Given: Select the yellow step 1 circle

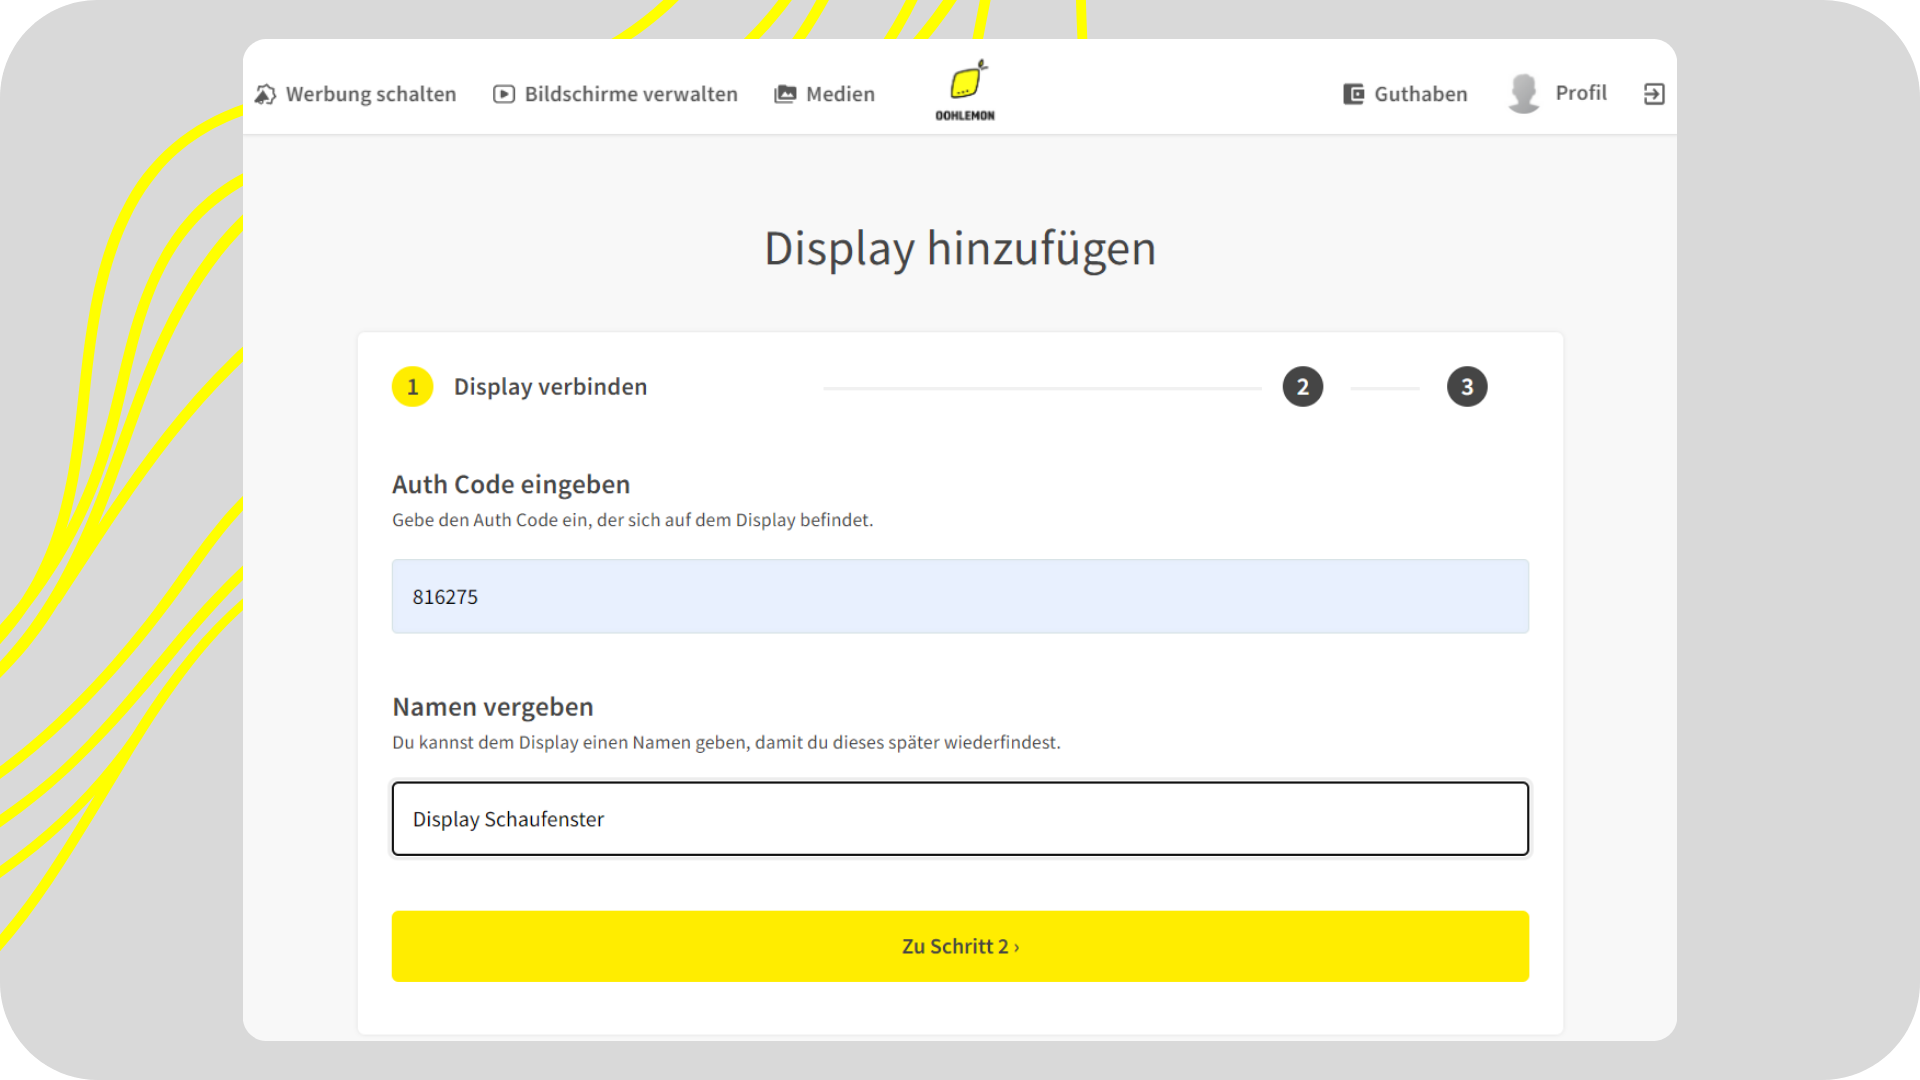Looking at the screenshot, I should point(412,387).
